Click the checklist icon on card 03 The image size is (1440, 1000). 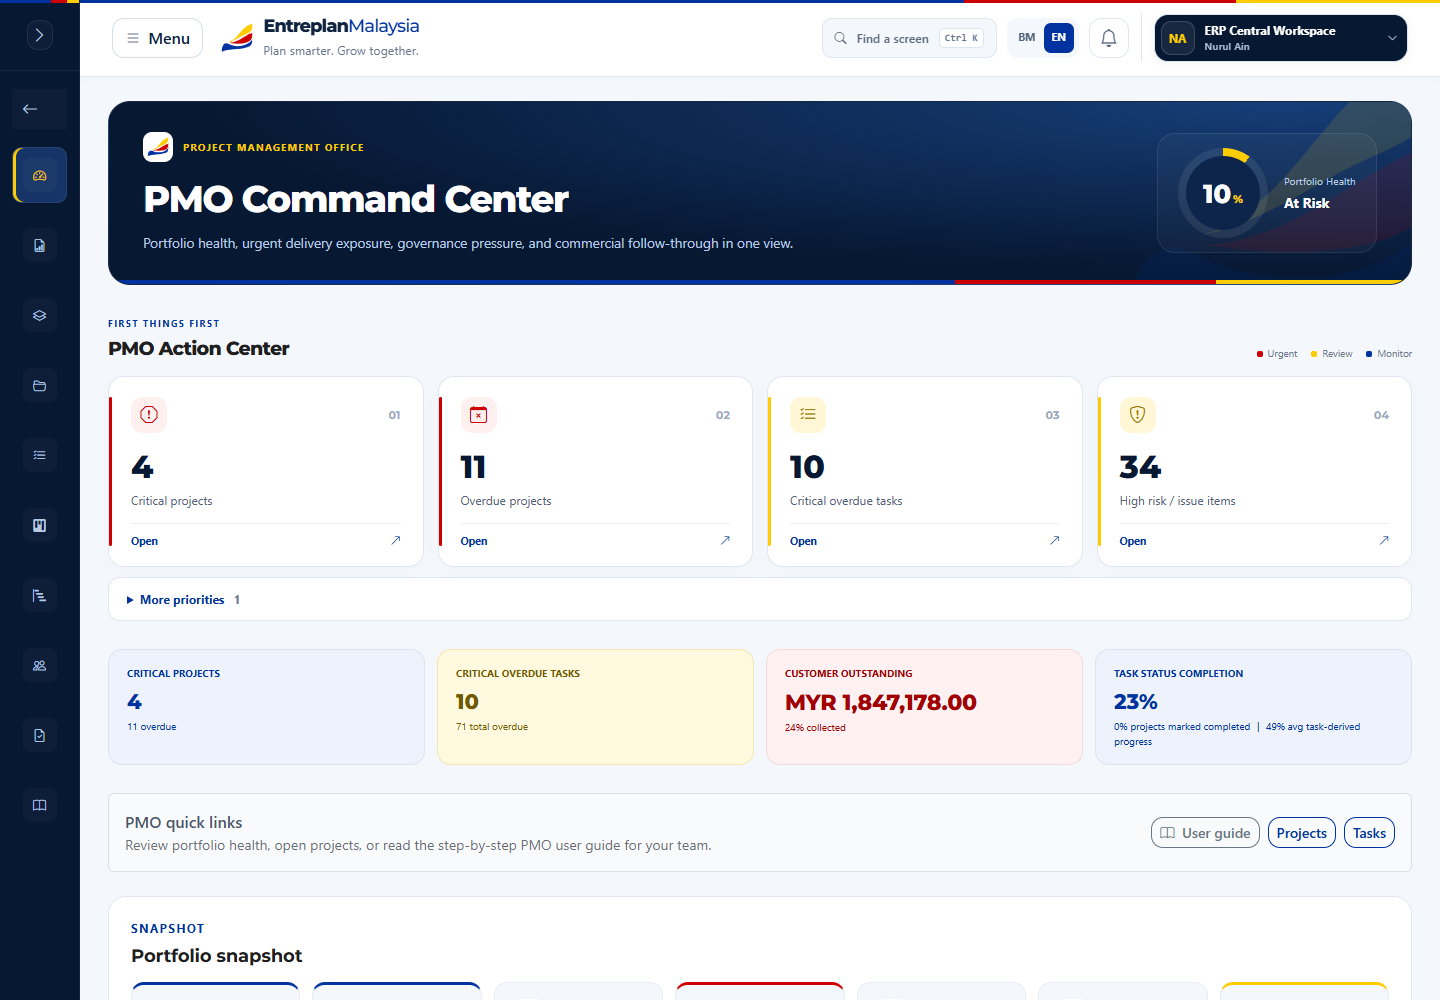(x=808, y=415)
